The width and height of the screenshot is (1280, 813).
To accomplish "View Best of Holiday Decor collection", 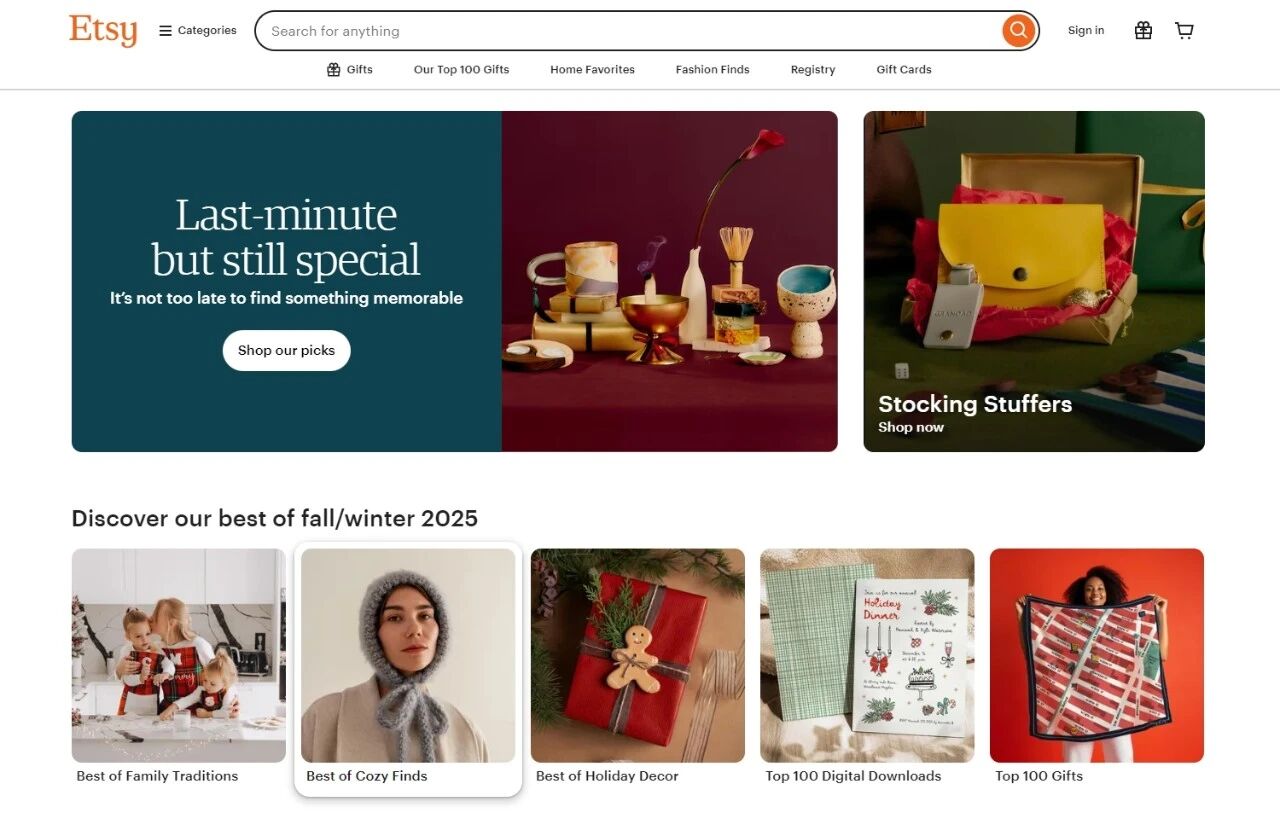I will [x=638, y=667].
